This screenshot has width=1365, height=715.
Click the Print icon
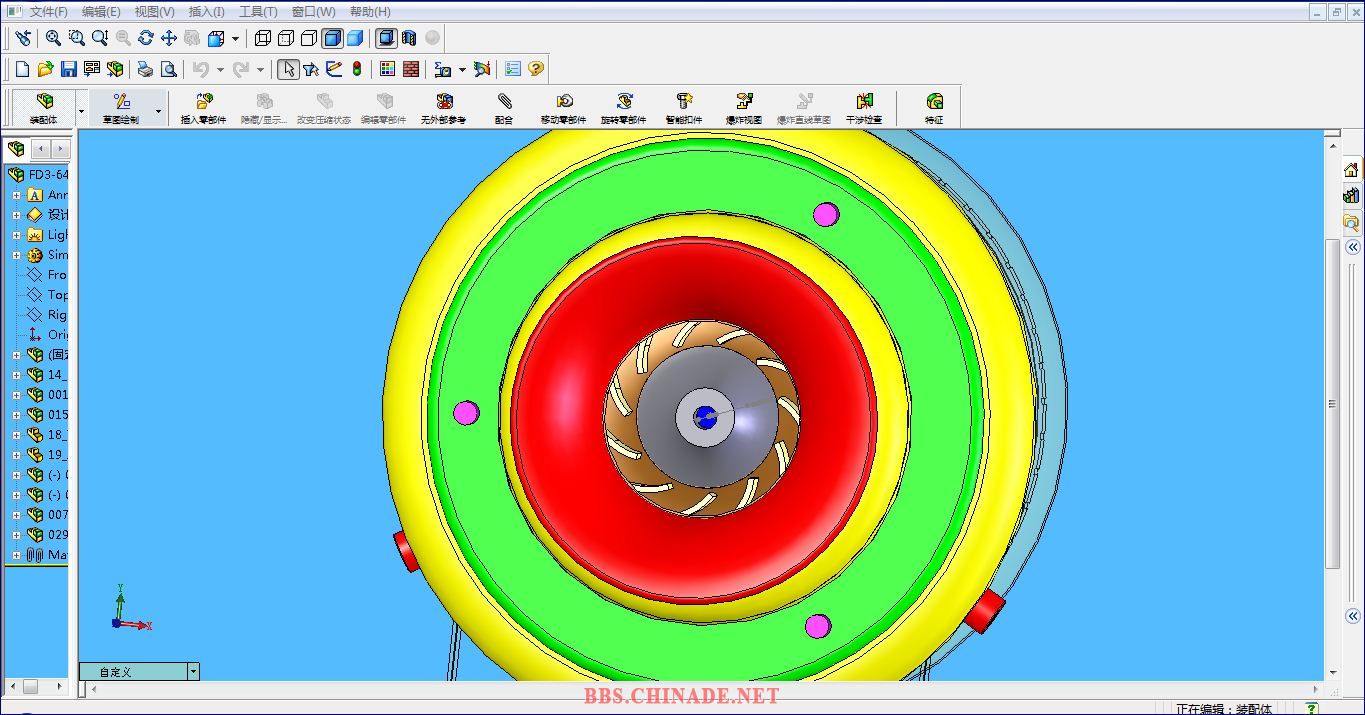[x=145, y=69]
